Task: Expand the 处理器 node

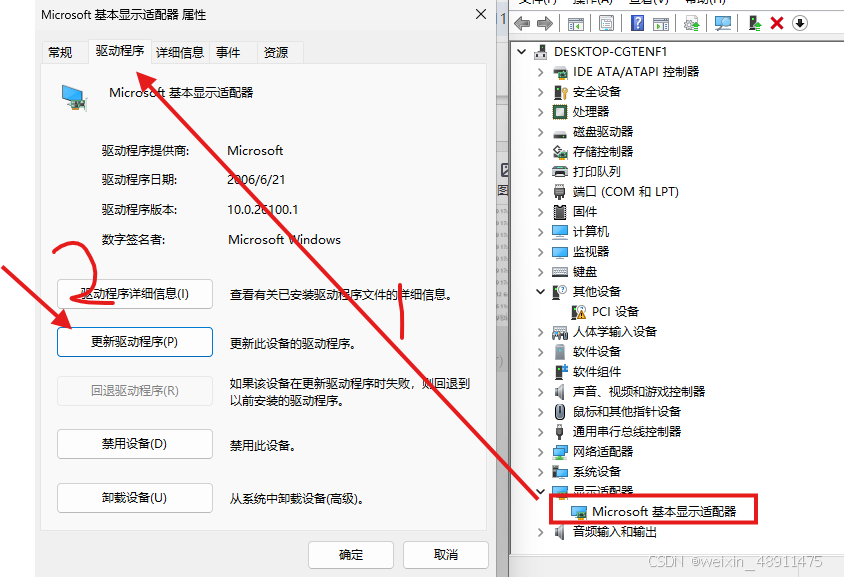Action: pos(540,112)
